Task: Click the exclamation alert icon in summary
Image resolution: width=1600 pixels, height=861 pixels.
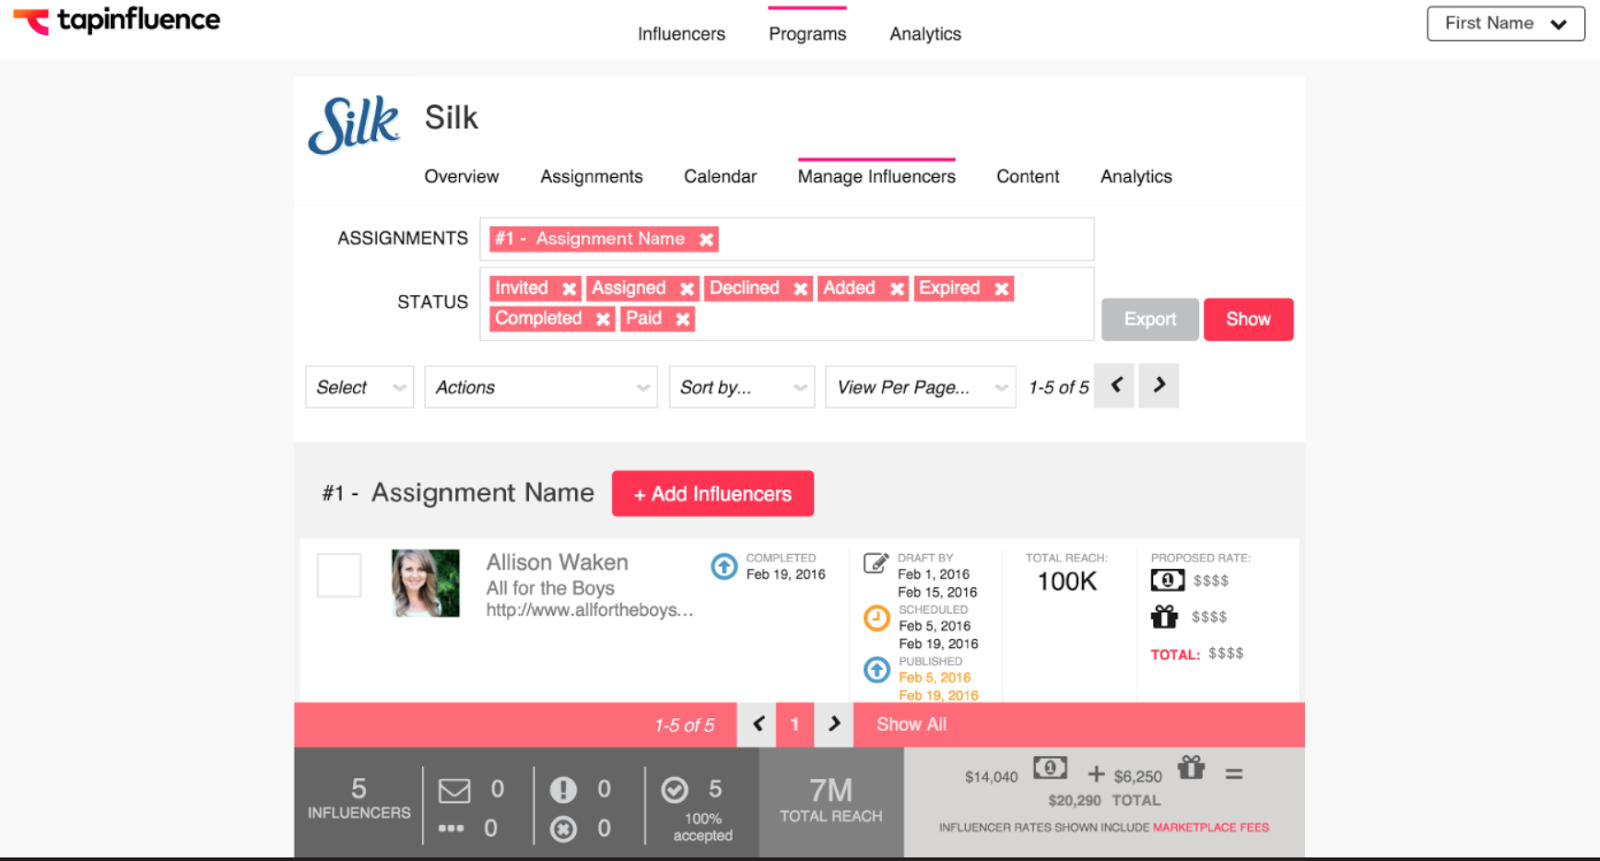Action: (563, 790)
